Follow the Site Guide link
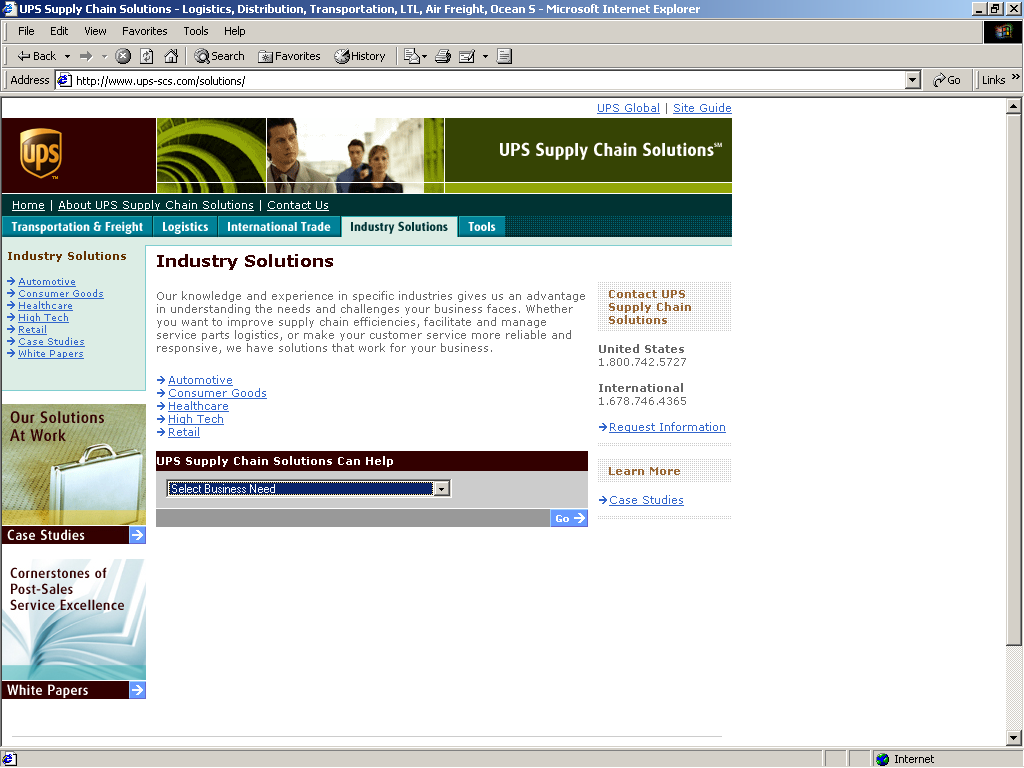Image resolution: width=1024 pixels, height=768 pixels. [x=702, y=108]
